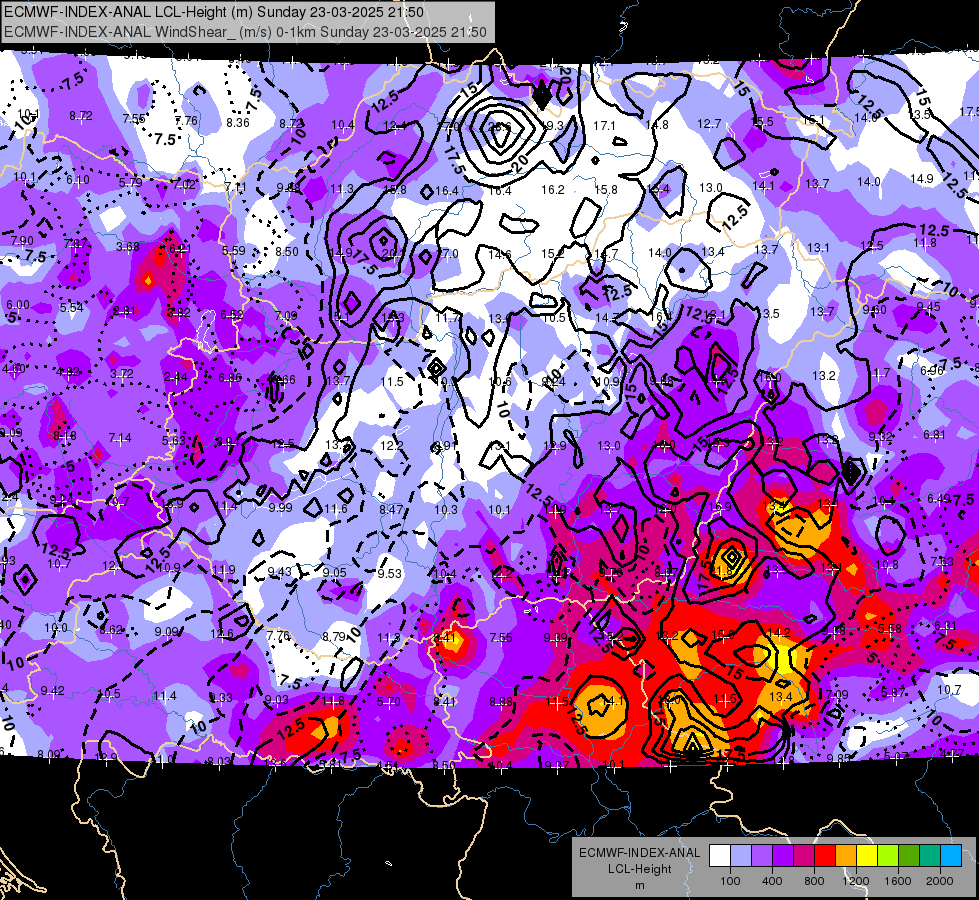979x900 pixels.
Task: Click the grid value '7.90'
Action: (x=22, y=241)
